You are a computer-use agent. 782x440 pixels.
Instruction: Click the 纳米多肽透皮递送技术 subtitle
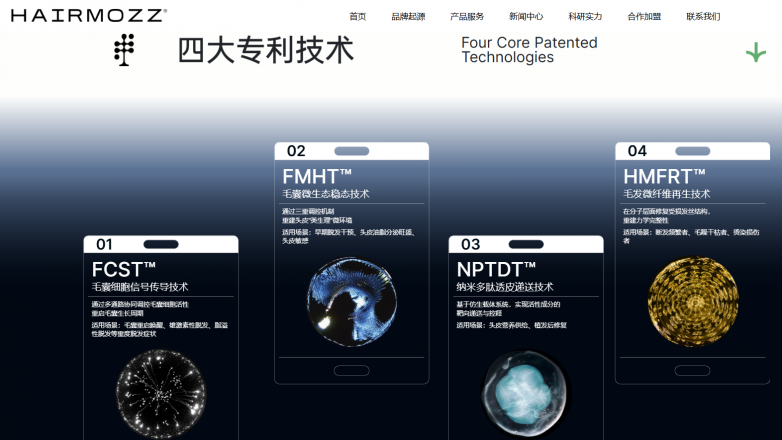pos(505,287)
